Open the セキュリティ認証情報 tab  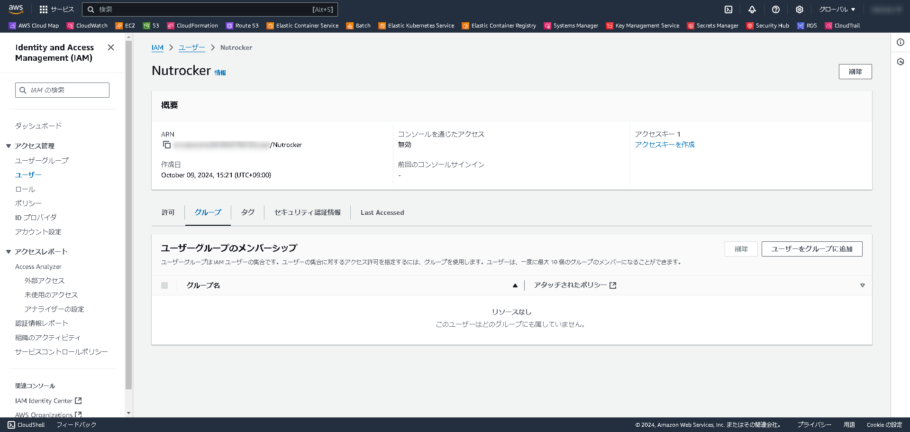308,213
